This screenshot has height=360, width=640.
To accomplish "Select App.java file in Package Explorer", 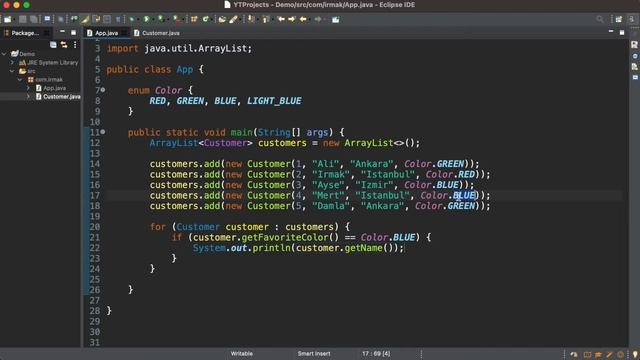I will coord(51,88).
